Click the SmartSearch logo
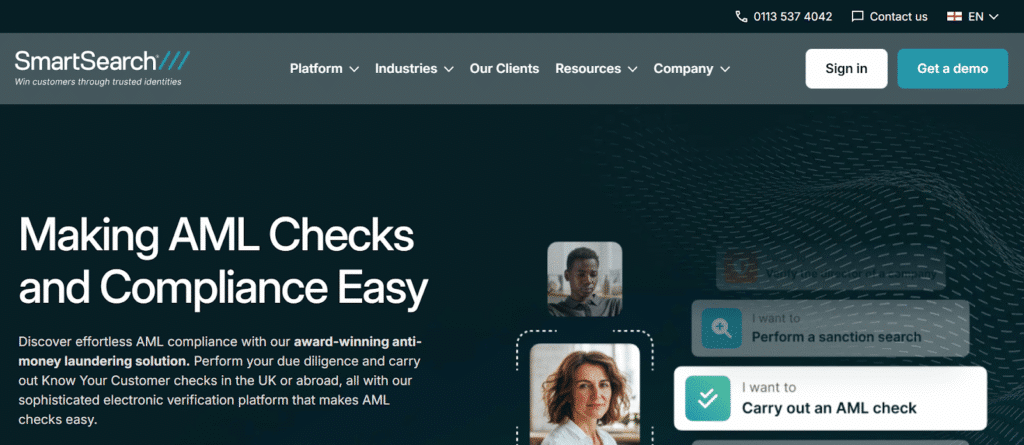Viewport: 1024px width, 445px height. click(x=103, y=68)
